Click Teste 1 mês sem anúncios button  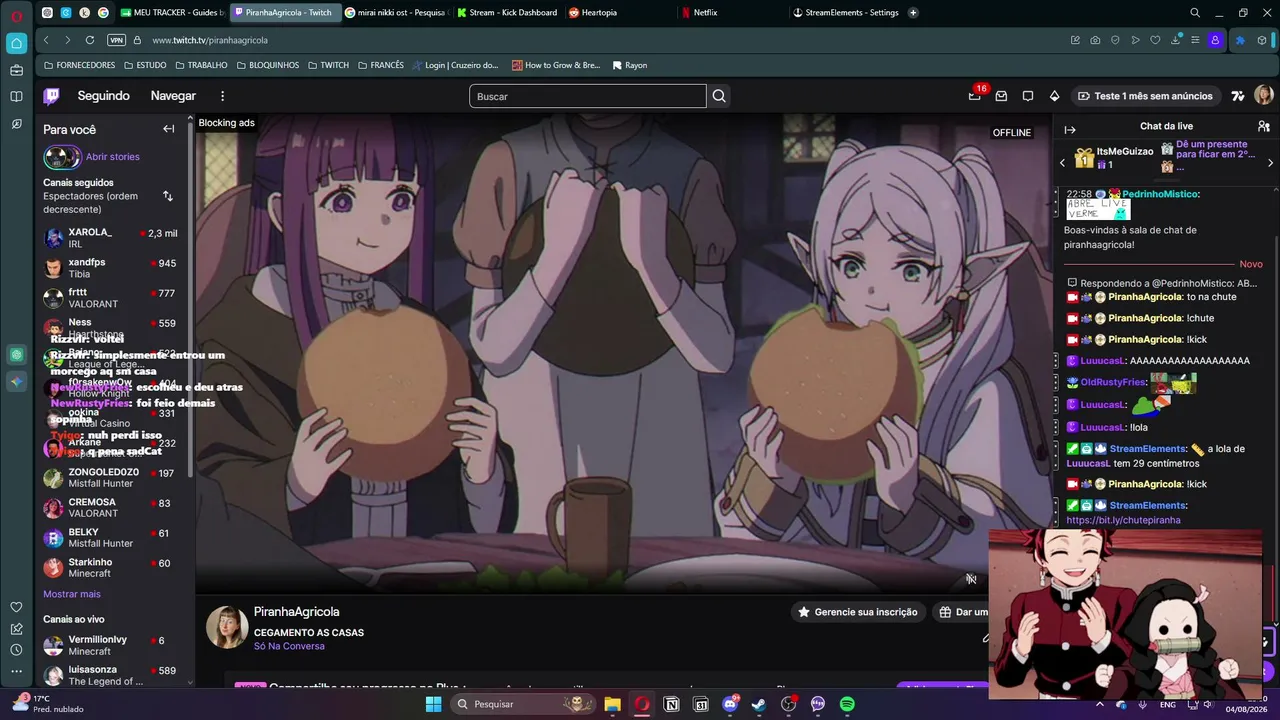tap(1145, 96)
